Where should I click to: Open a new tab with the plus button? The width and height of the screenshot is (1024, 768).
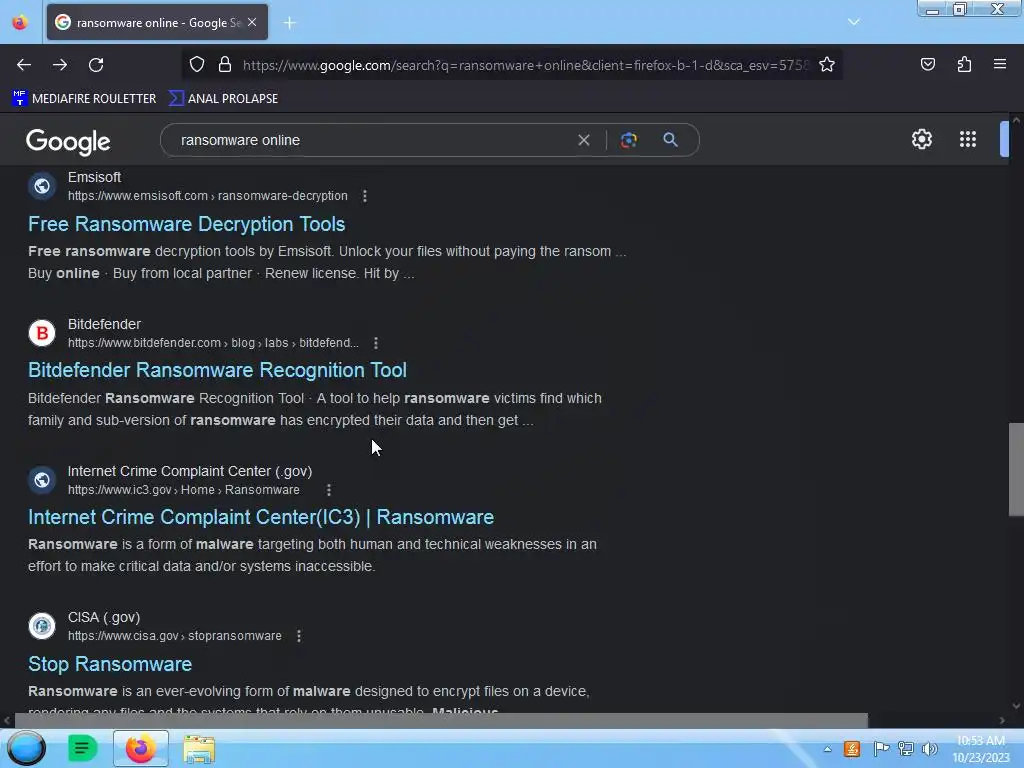tap(289, 23)
